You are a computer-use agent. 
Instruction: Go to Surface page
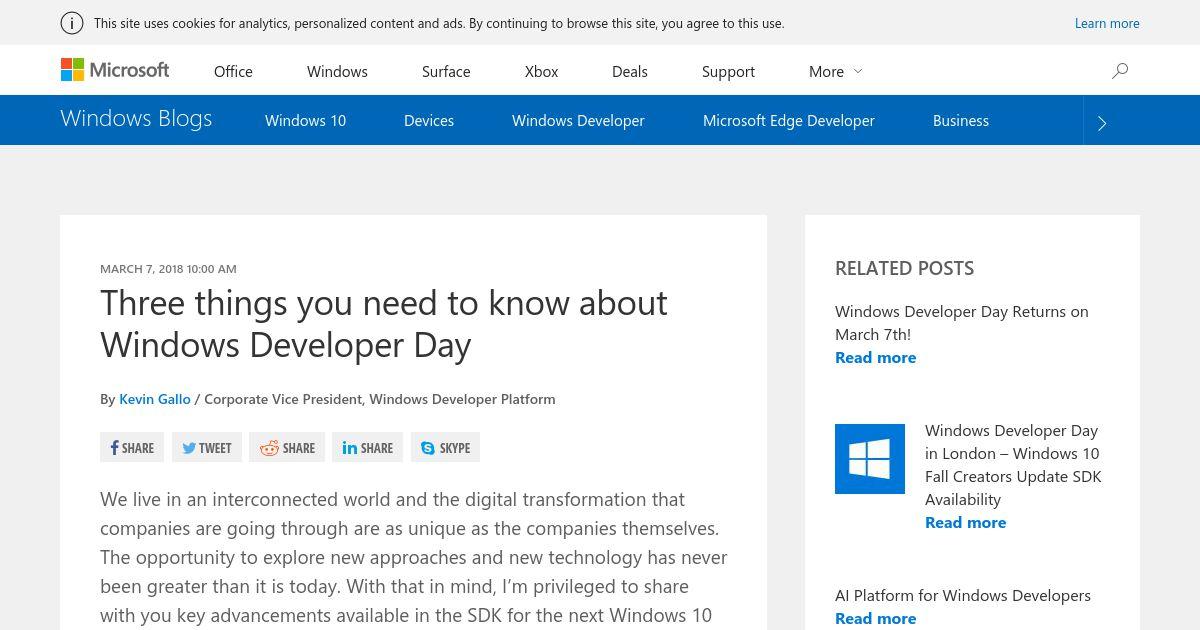point(446,71)
